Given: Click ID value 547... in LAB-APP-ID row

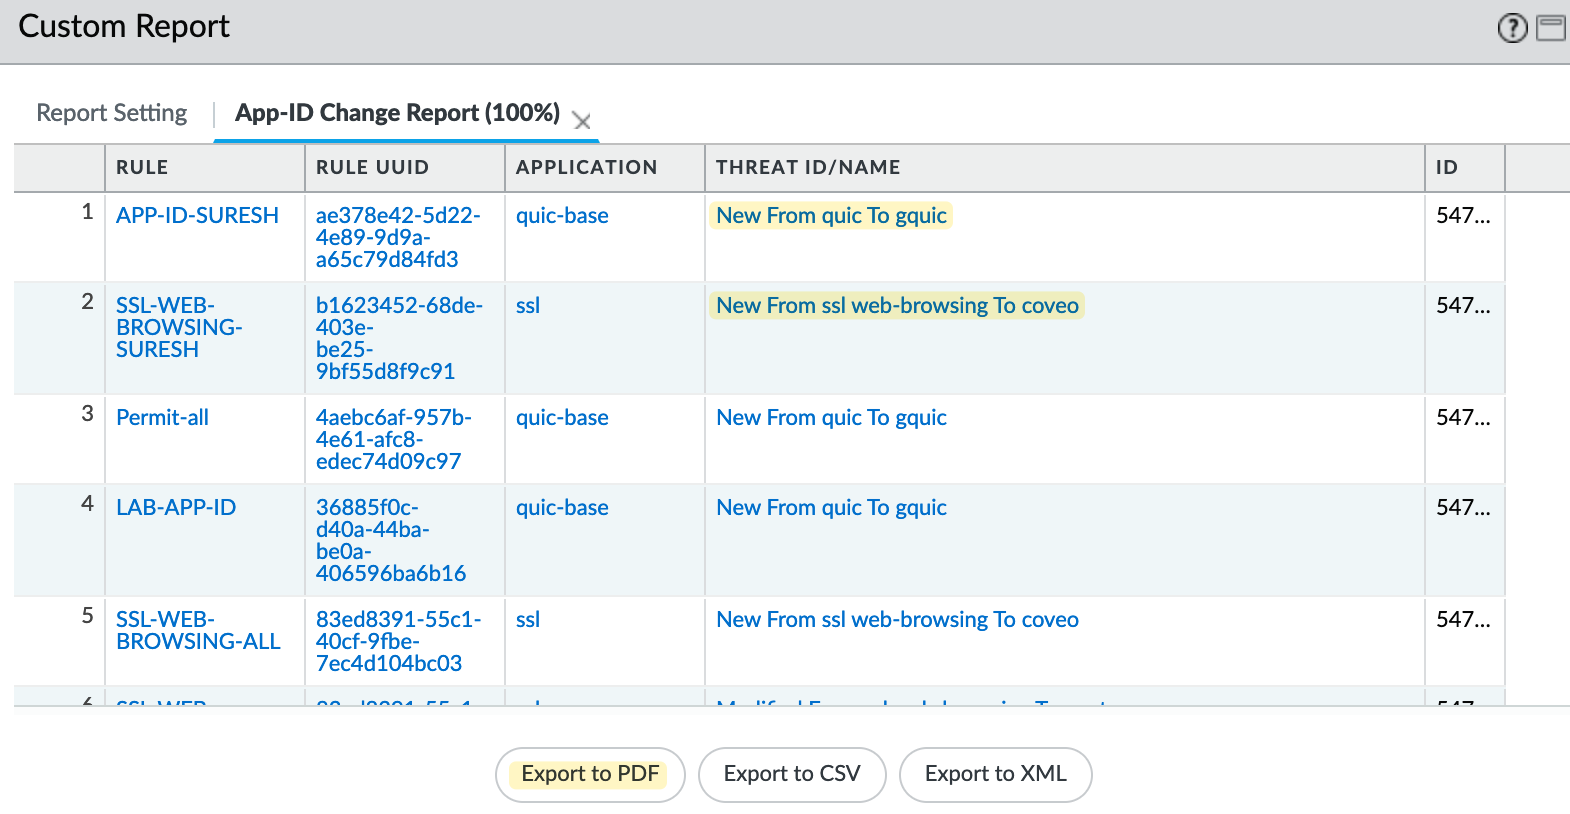Looking at the screenshot, I should (1463, 508).
